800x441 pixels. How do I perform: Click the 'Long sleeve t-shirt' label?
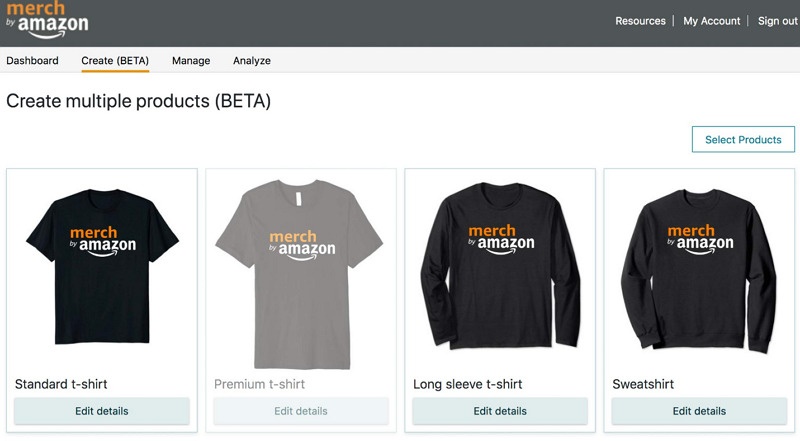click(x=468, y=384)
